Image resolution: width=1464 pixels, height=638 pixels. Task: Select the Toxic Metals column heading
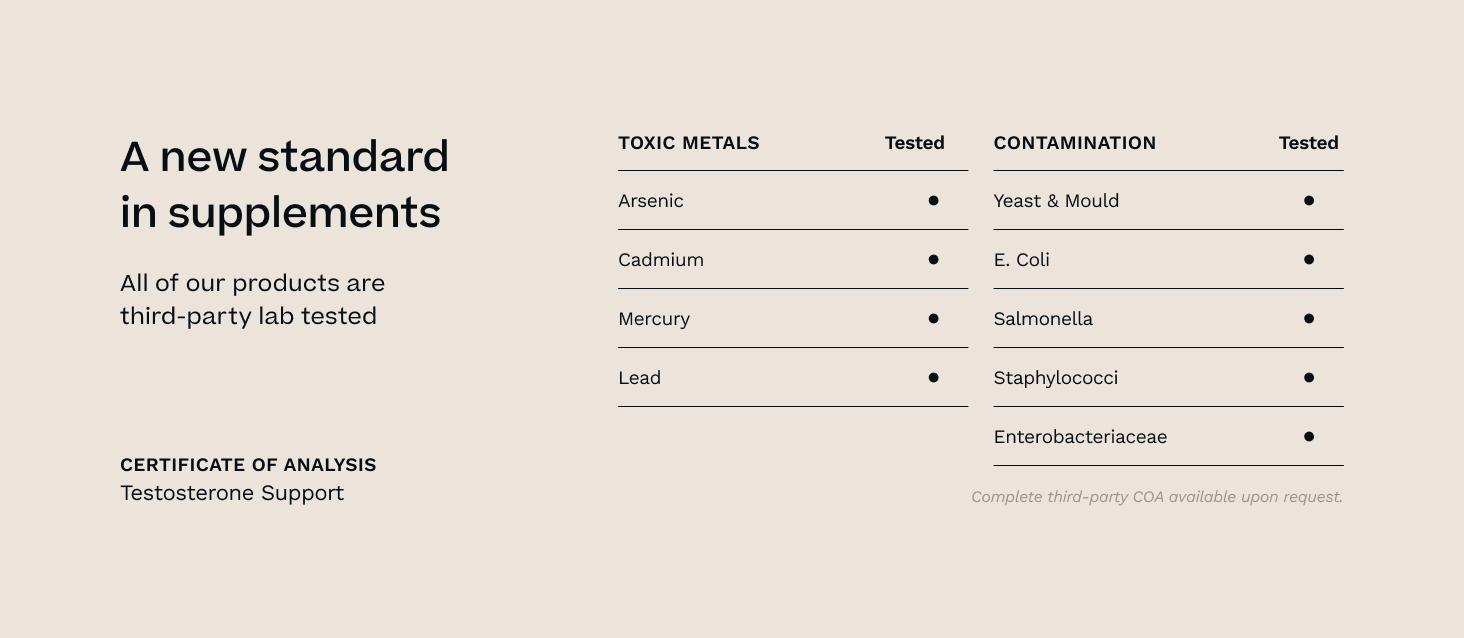689,143
